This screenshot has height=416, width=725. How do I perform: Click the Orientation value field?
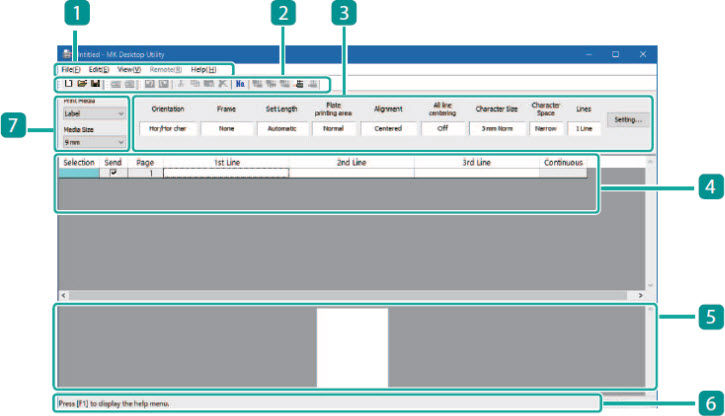point(167,129)
